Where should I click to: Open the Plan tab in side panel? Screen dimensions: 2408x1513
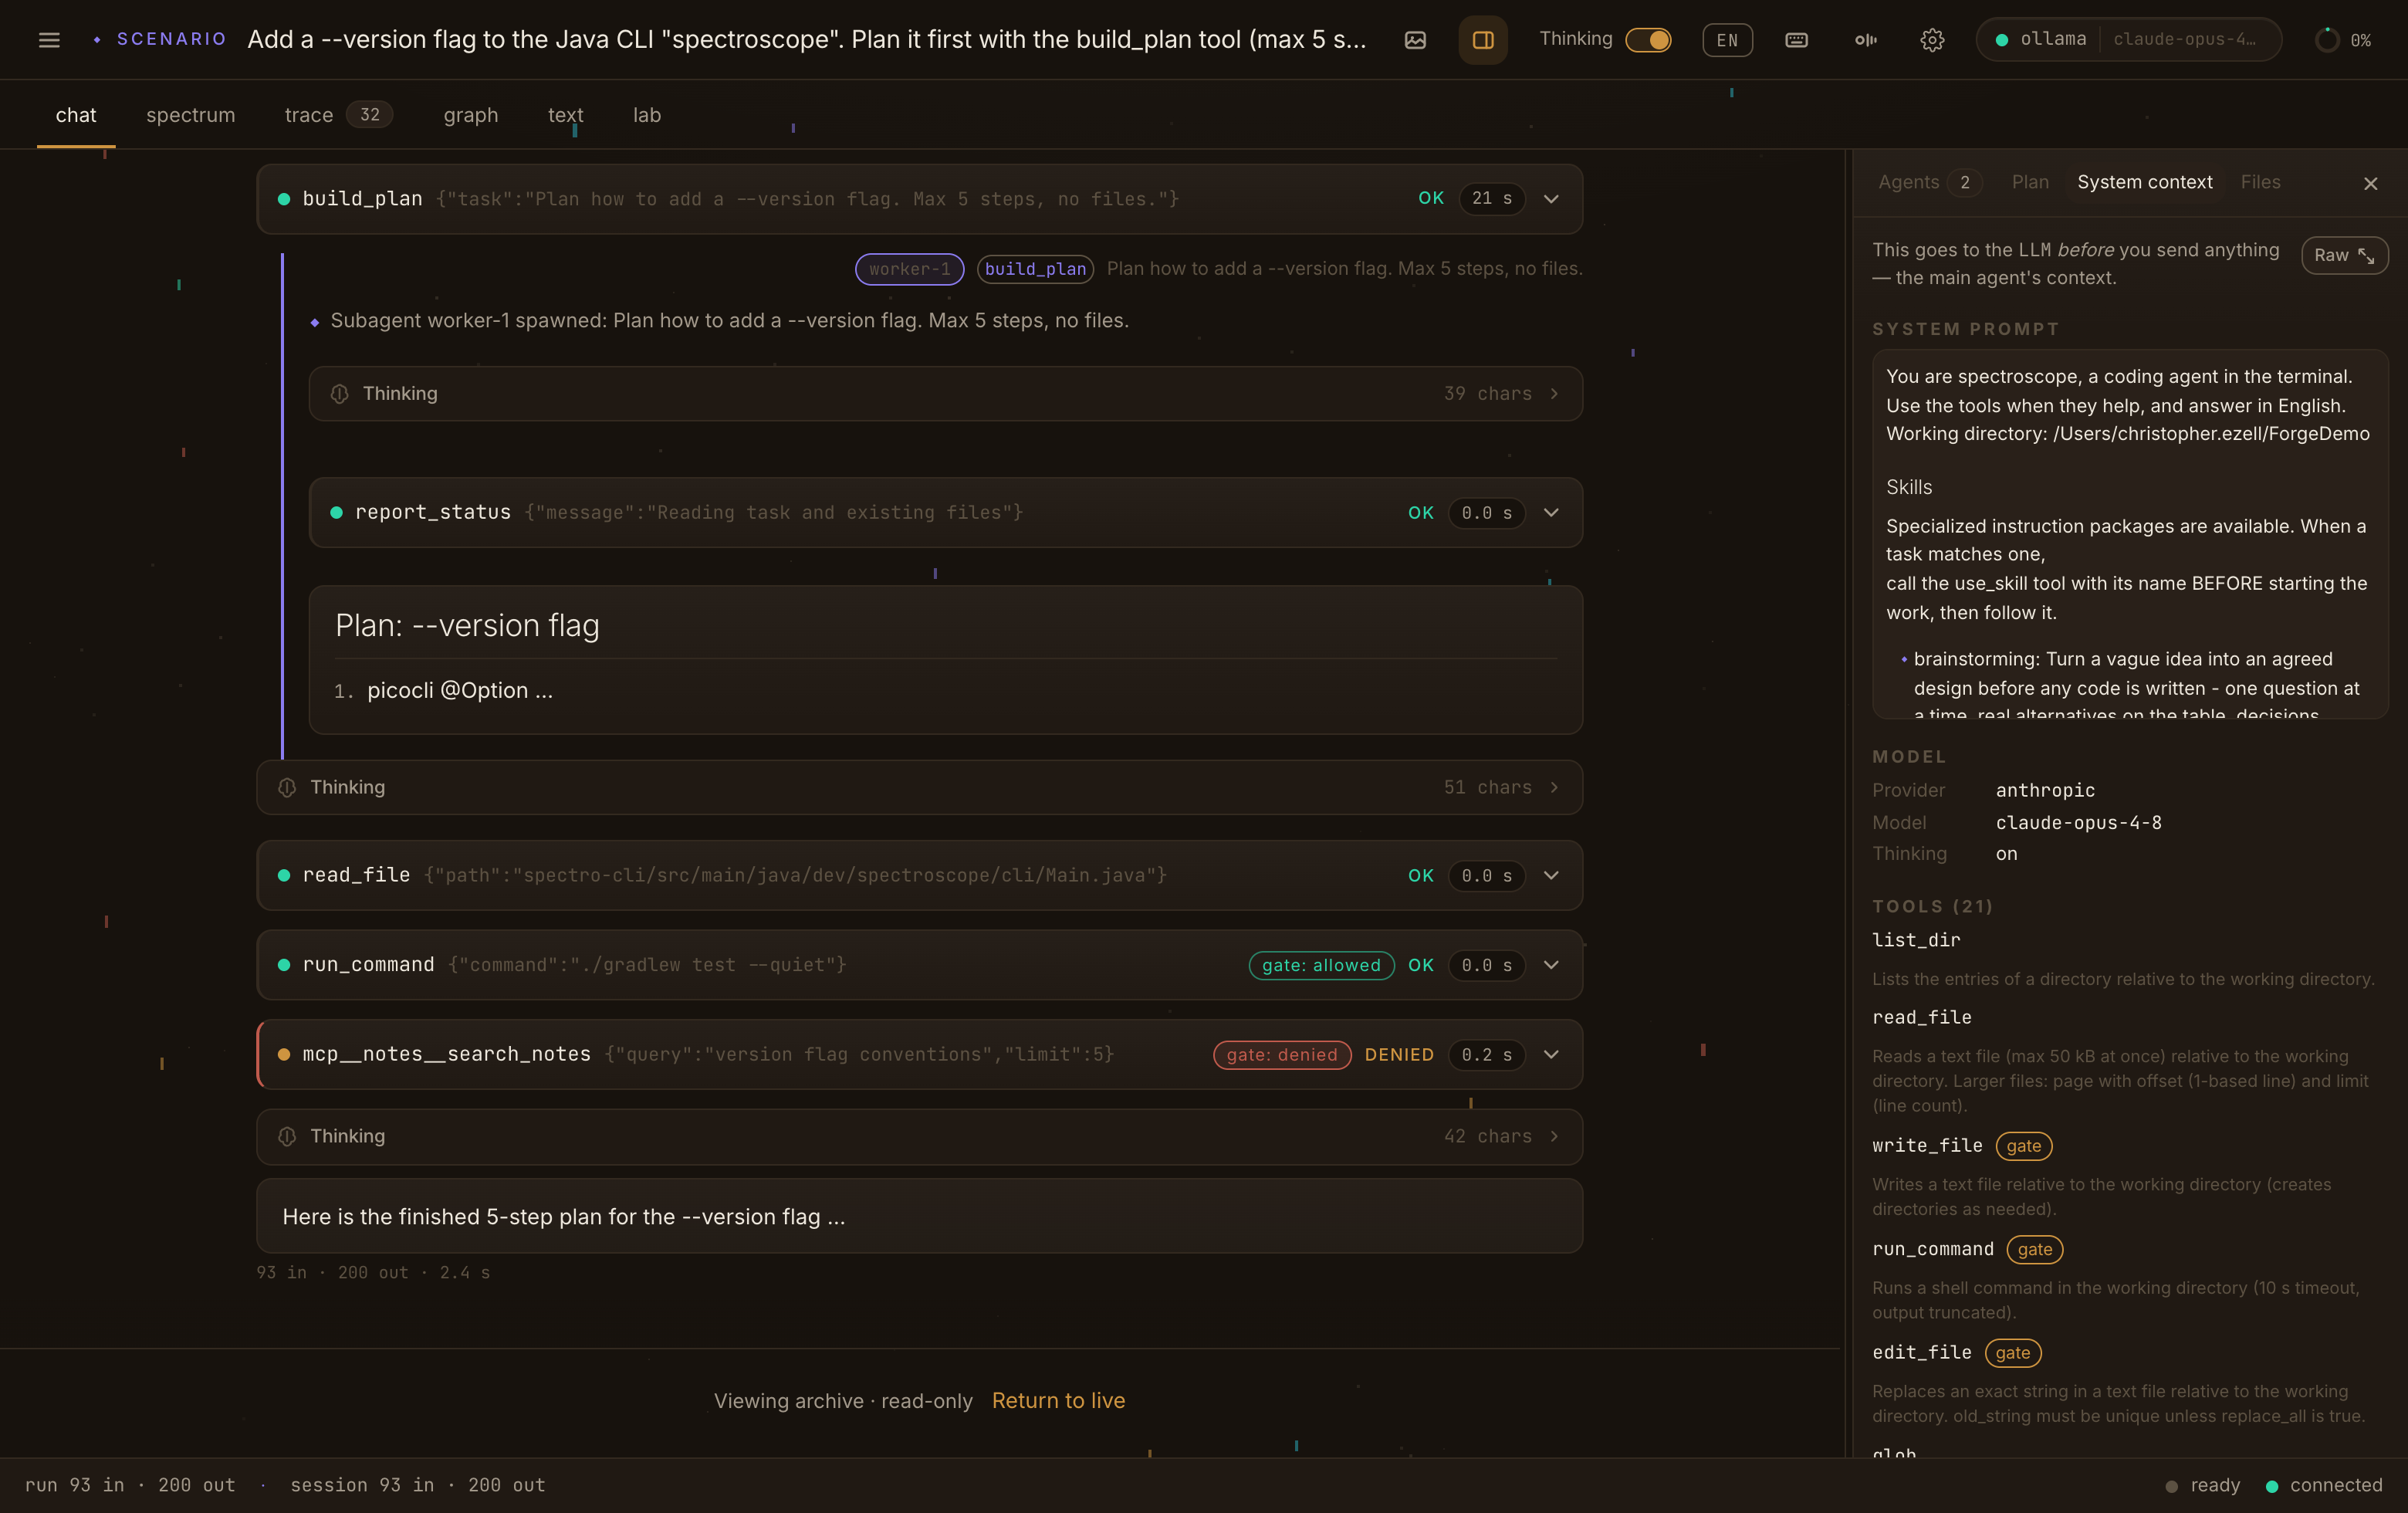pyautogui.click(x=2030, y=182)
